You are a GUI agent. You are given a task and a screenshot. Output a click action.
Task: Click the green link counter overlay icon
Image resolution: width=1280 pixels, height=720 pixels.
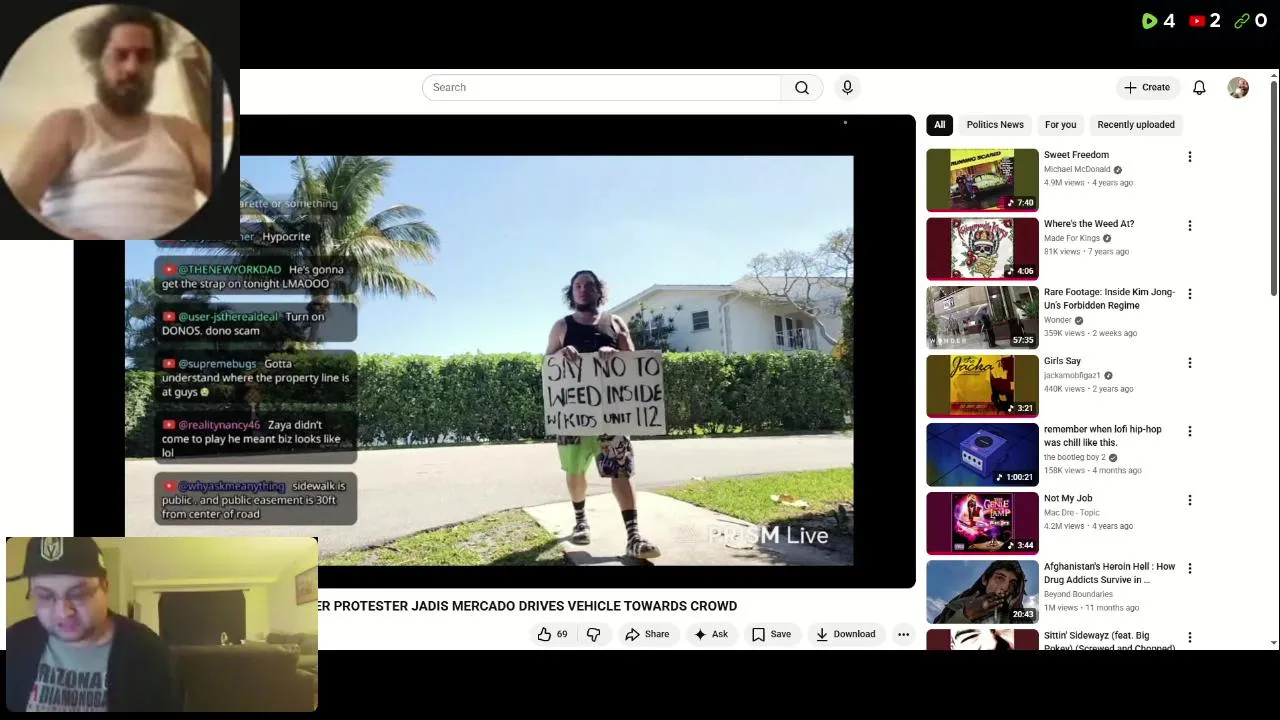pyautogui.click(x=1242, y=21)
